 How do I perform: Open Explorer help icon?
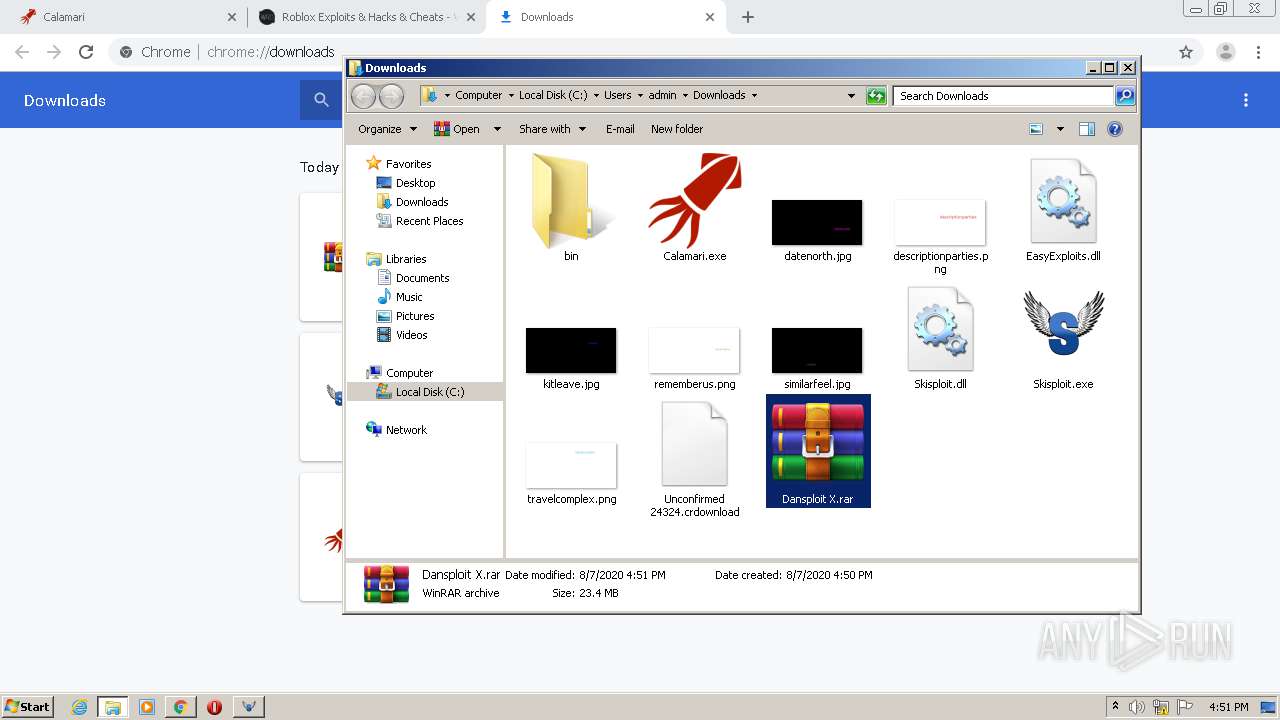point(1115,129)
